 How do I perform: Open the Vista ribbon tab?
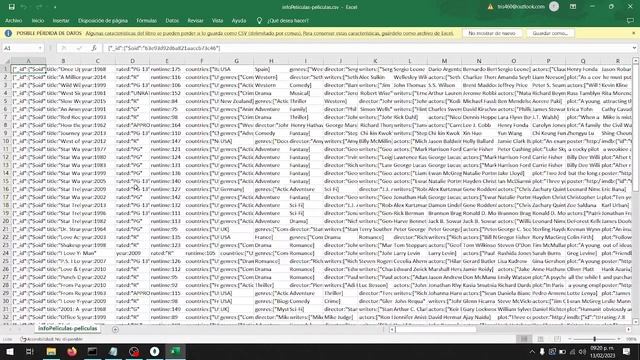tap(218, 20)
